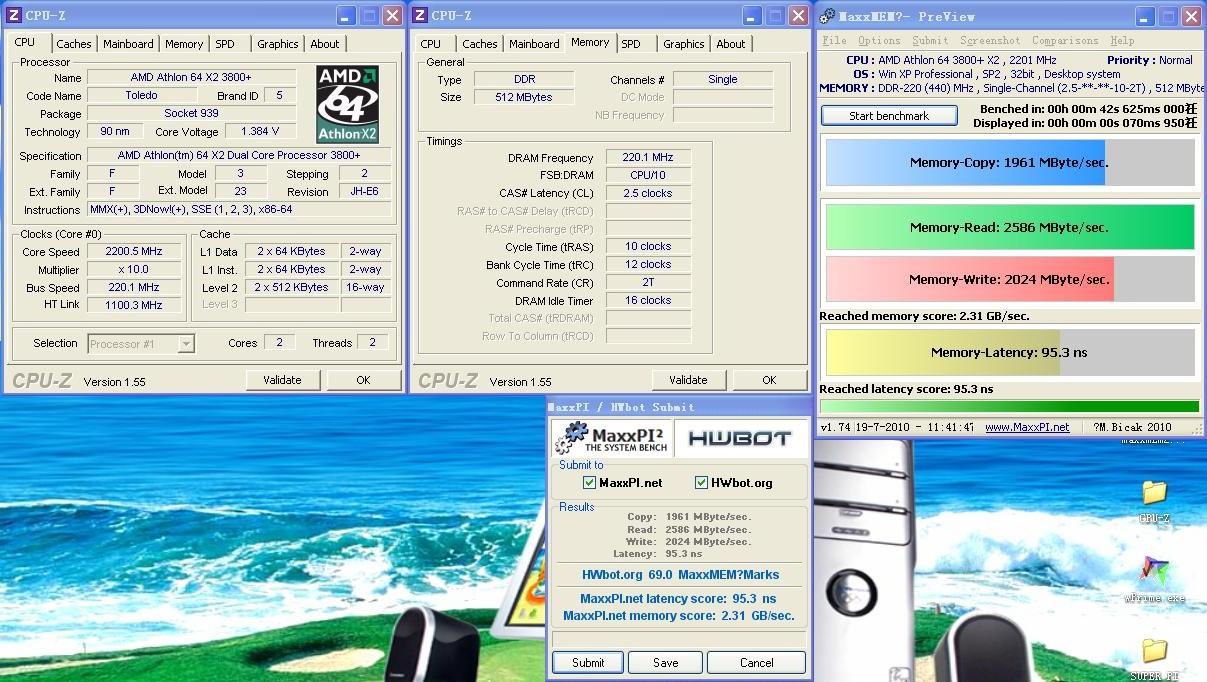
Task: Click Validate in the left CPU-Z window
Action: [282, 380]
